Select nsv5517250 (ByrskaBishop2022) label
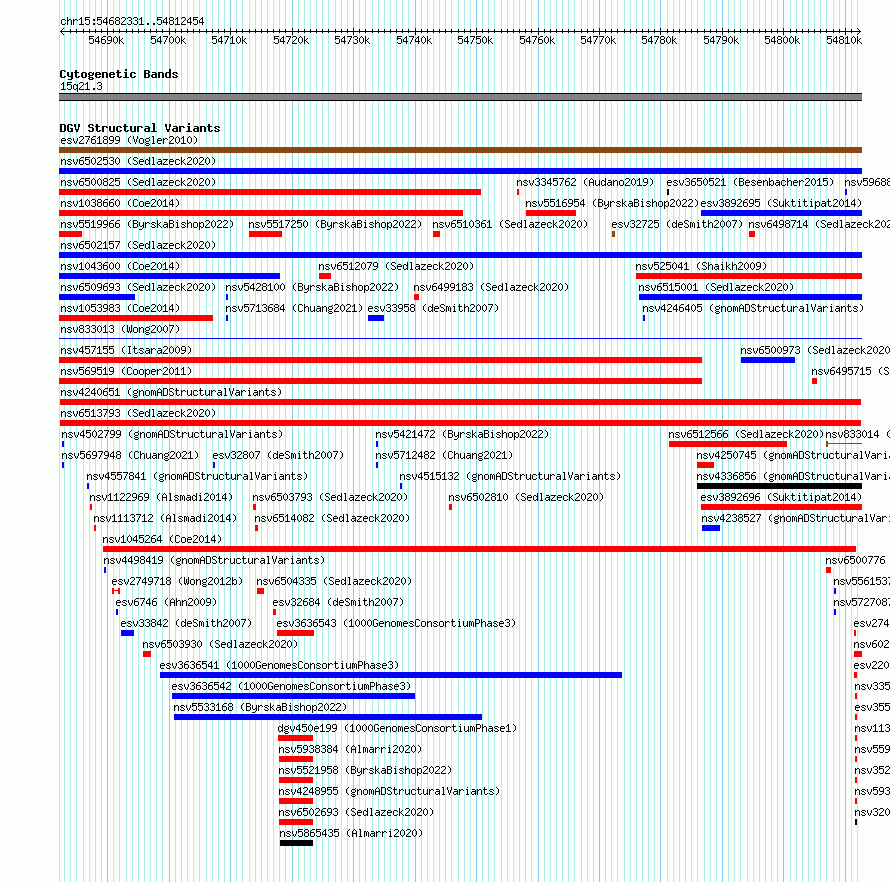 (335, 224)
